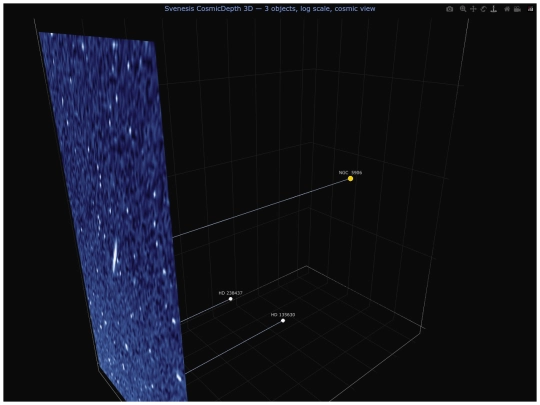
Task: Select the yellow NGC 5986 marker
Action: (350, 178)
